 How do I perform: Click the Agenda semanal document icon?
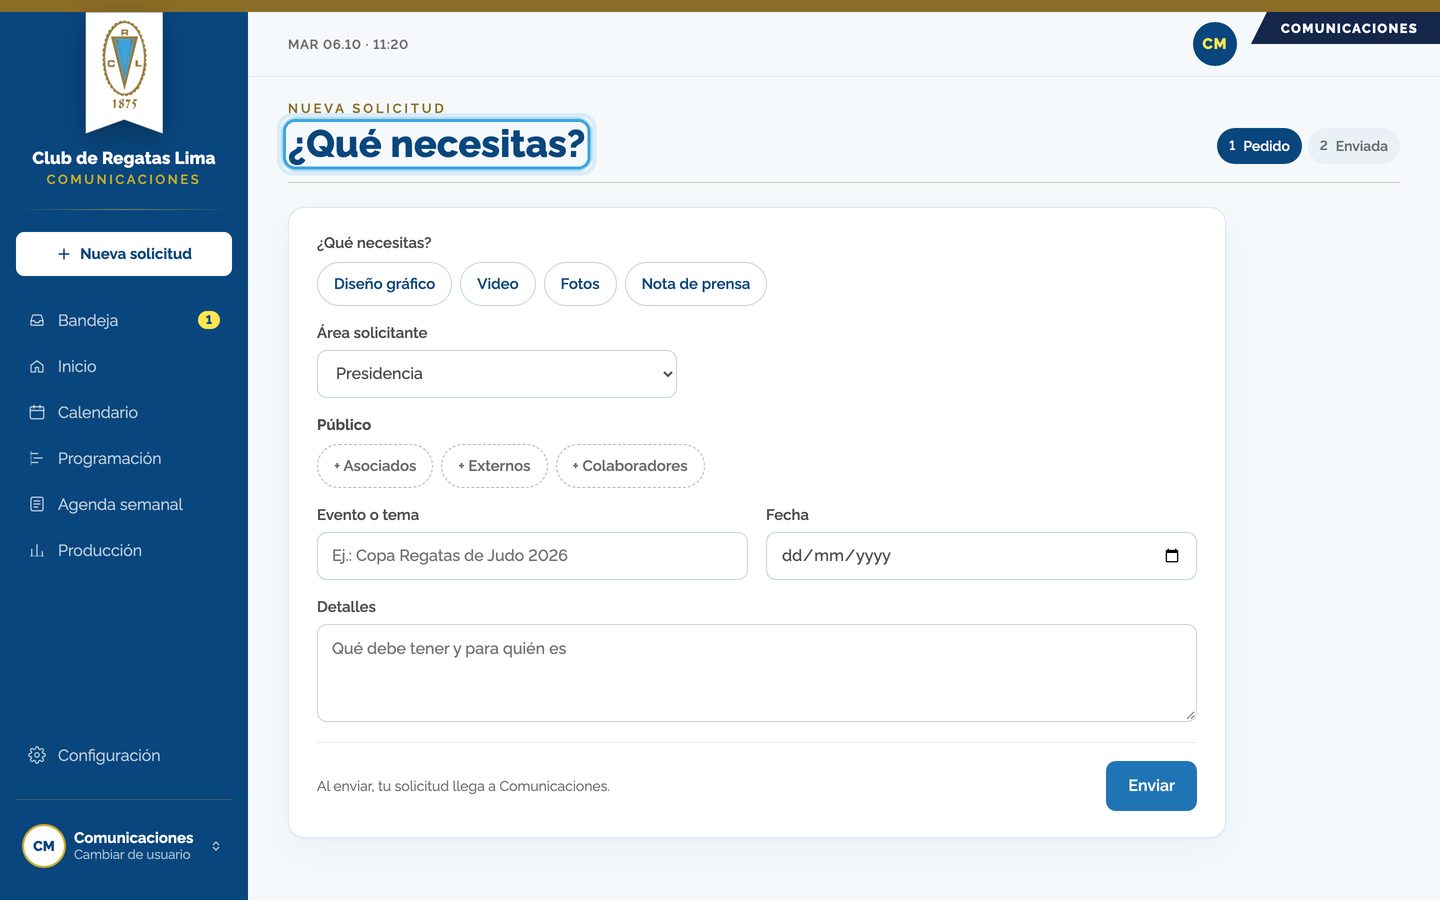coord(37,504)
